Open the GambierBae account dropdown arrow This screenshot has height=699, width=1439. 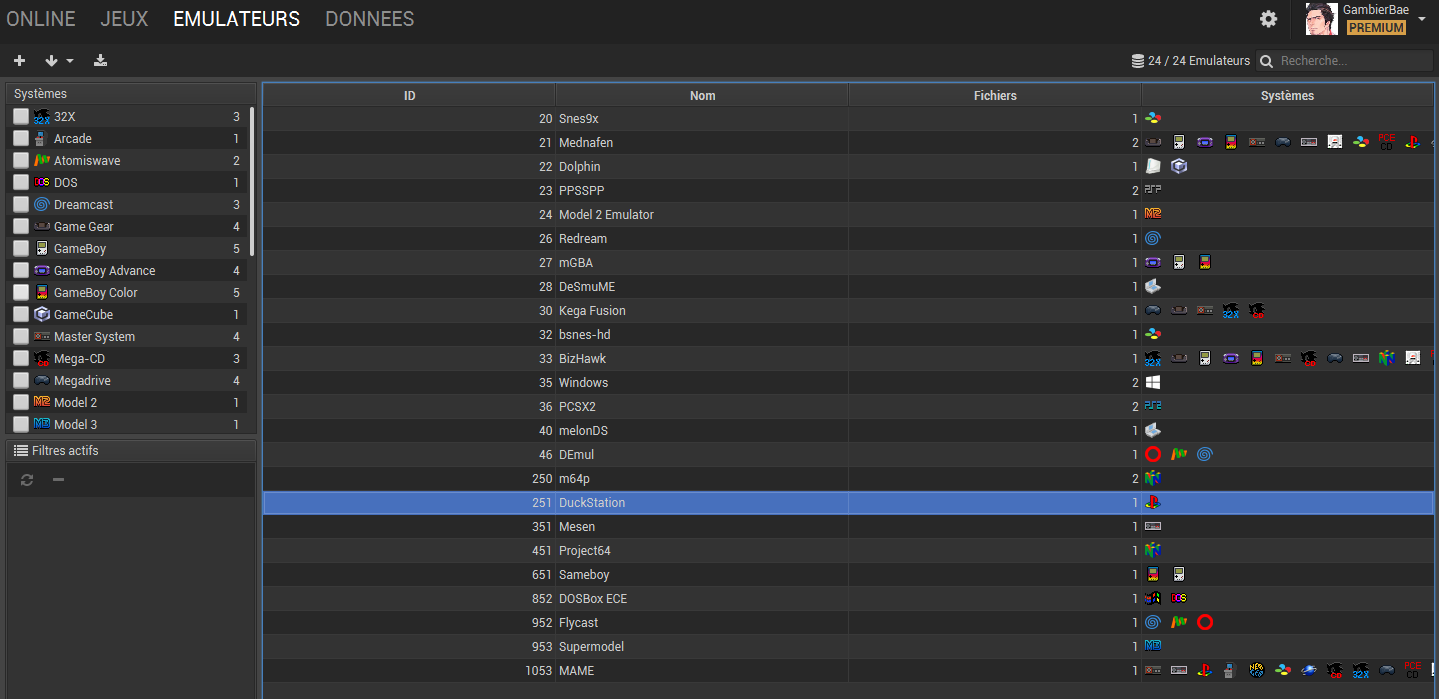1422,18
